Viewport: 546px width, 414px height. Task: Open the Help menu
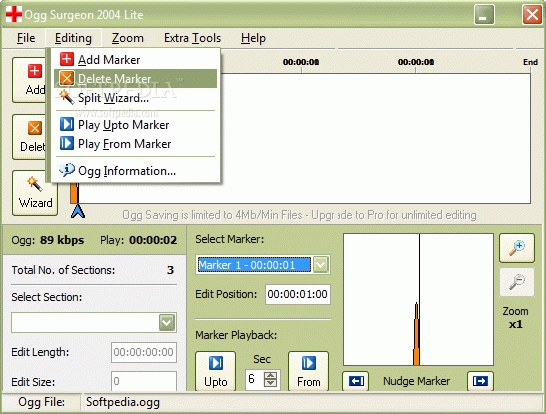[253, 38]
